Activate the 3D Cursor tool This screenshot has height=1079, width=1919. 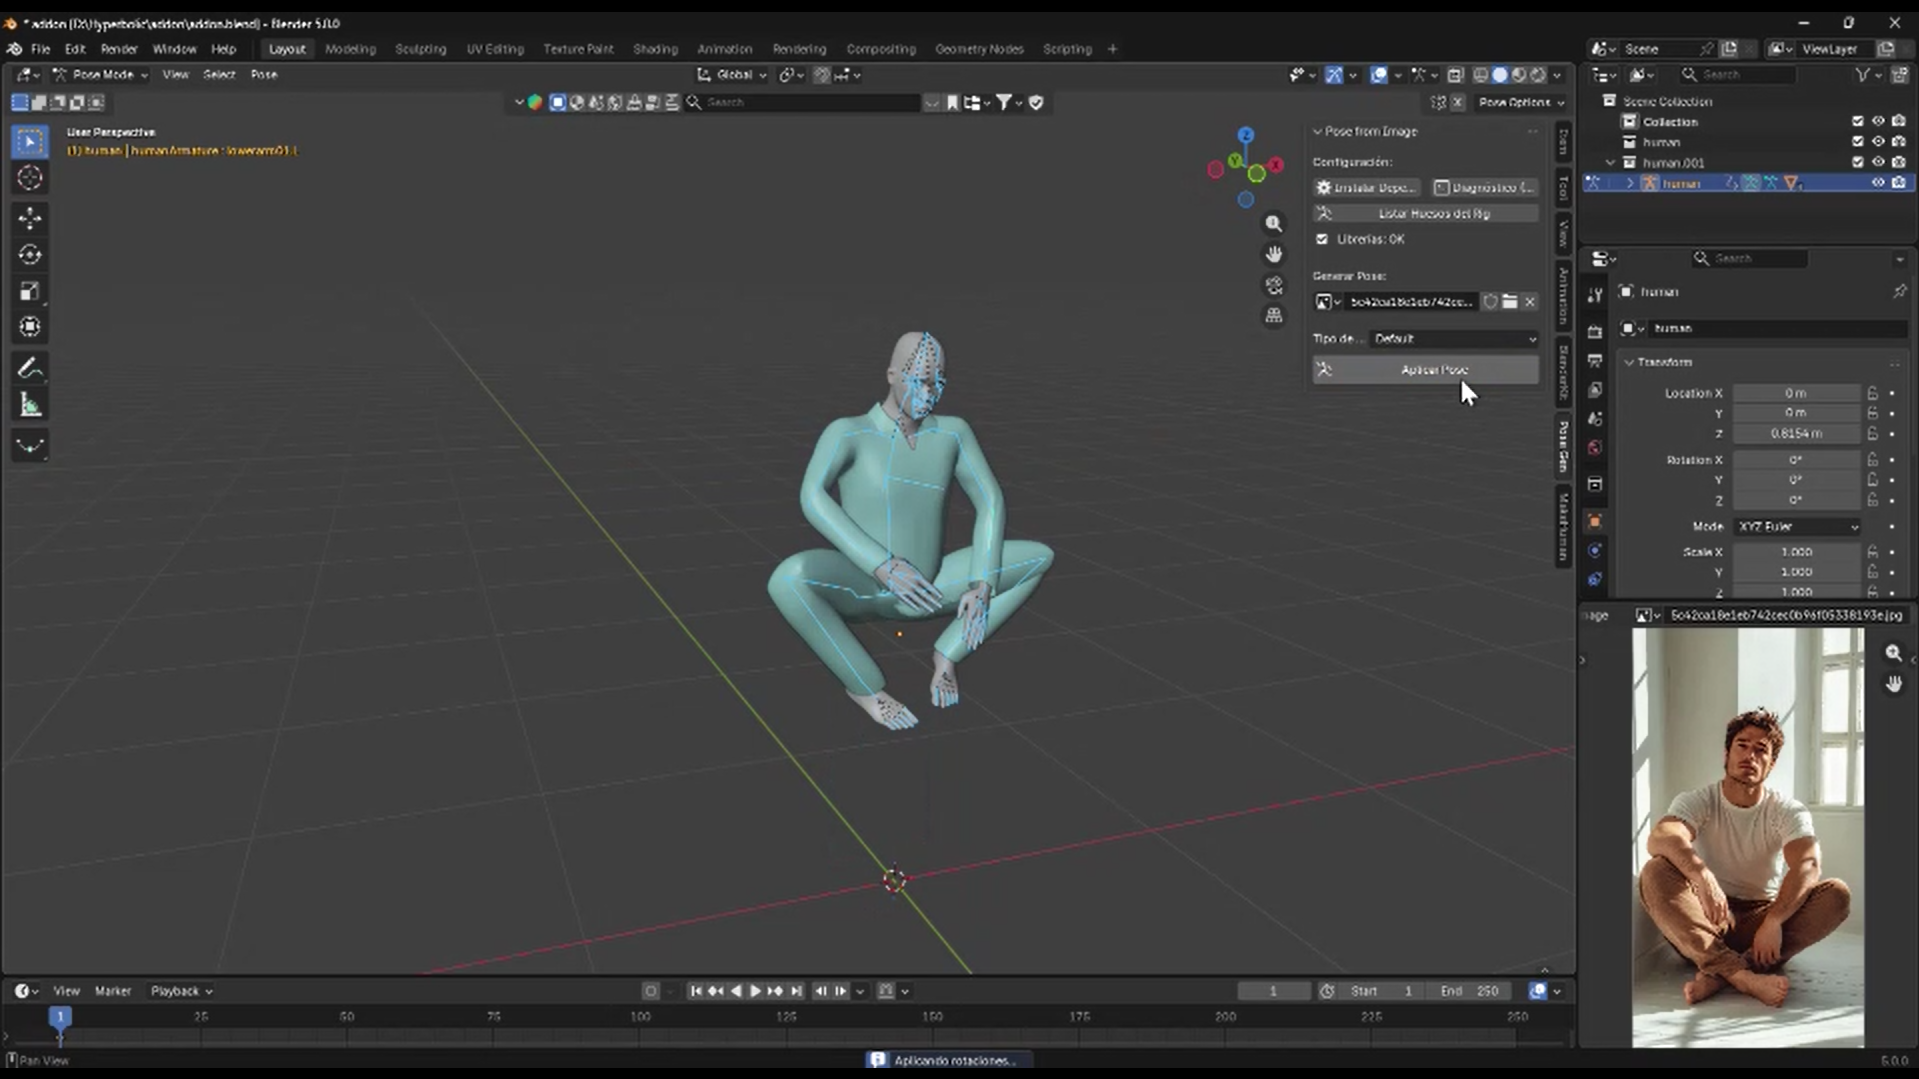(30, 178)
